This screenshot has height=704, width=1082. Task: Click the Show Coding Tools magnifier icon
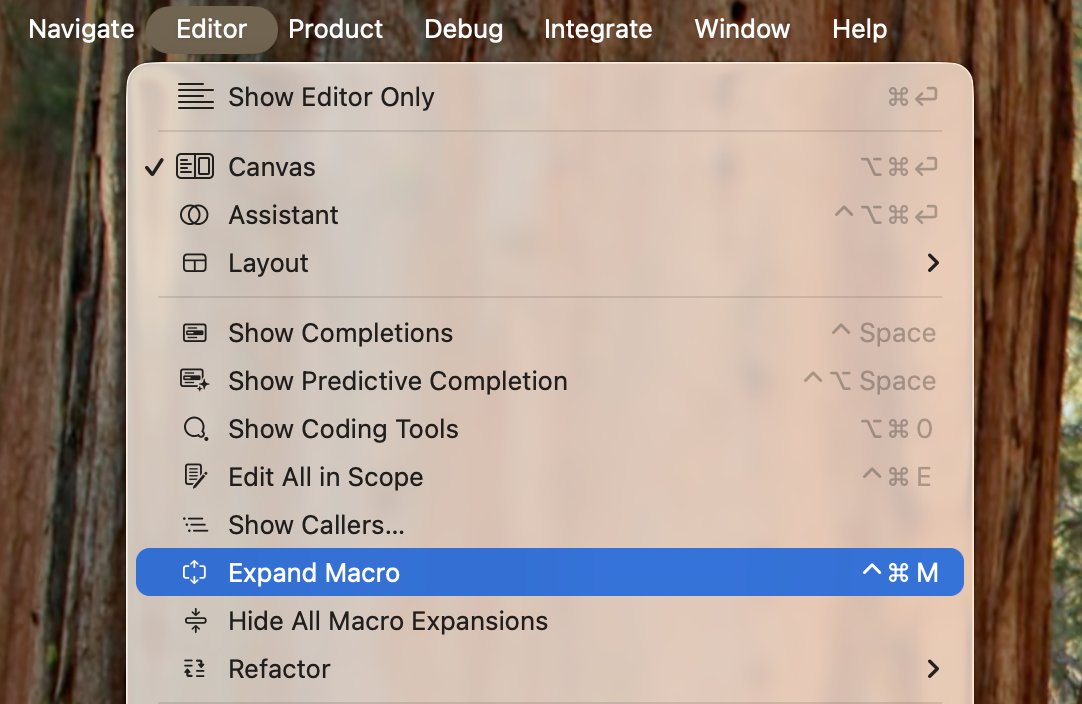pyautogui.click(x=195, y=429)
